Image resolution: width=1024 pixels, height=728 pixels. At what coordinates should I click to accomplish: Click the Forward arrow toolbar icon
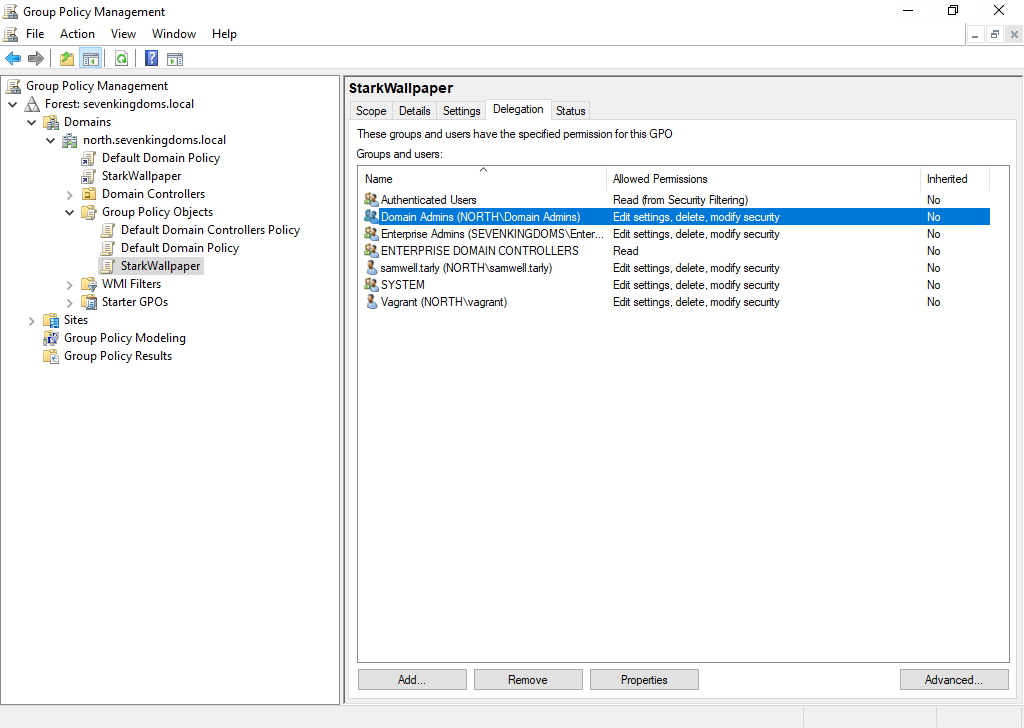(36, 58)
